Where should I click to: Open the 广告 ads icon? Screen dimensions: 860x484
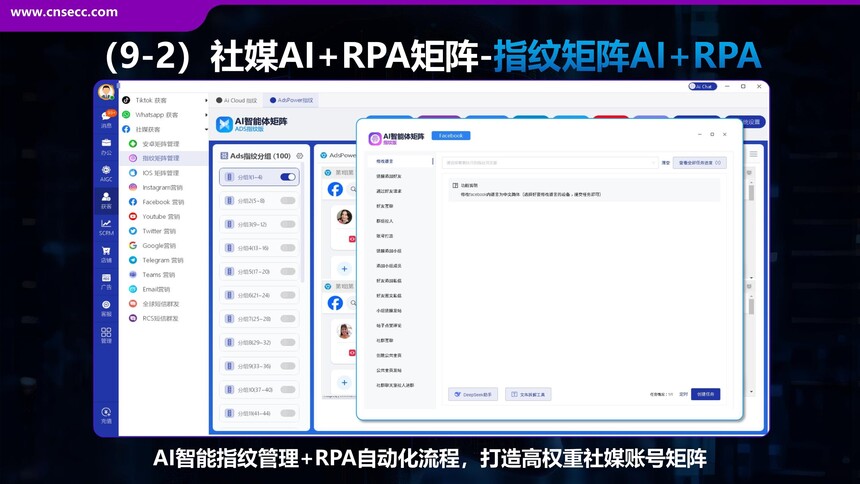(106, 281)
